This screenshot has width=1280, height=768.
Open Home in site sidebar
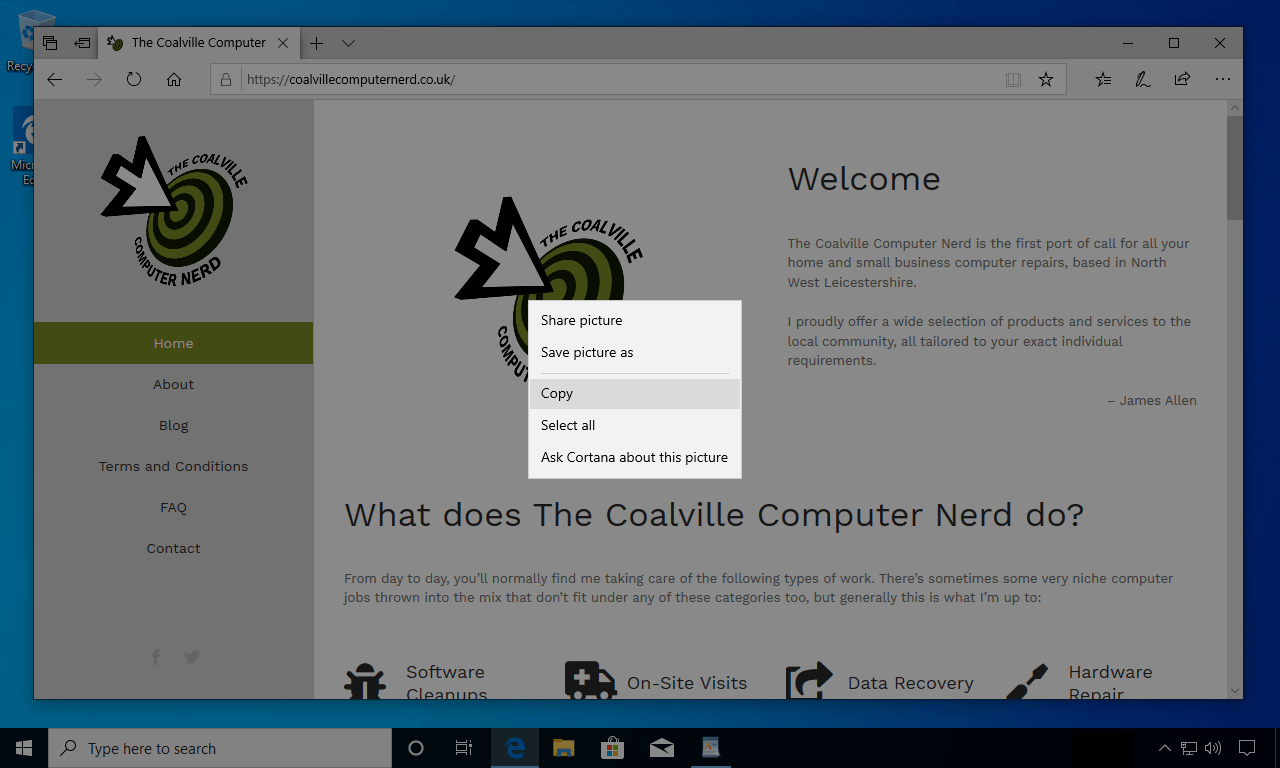[173, 343]
